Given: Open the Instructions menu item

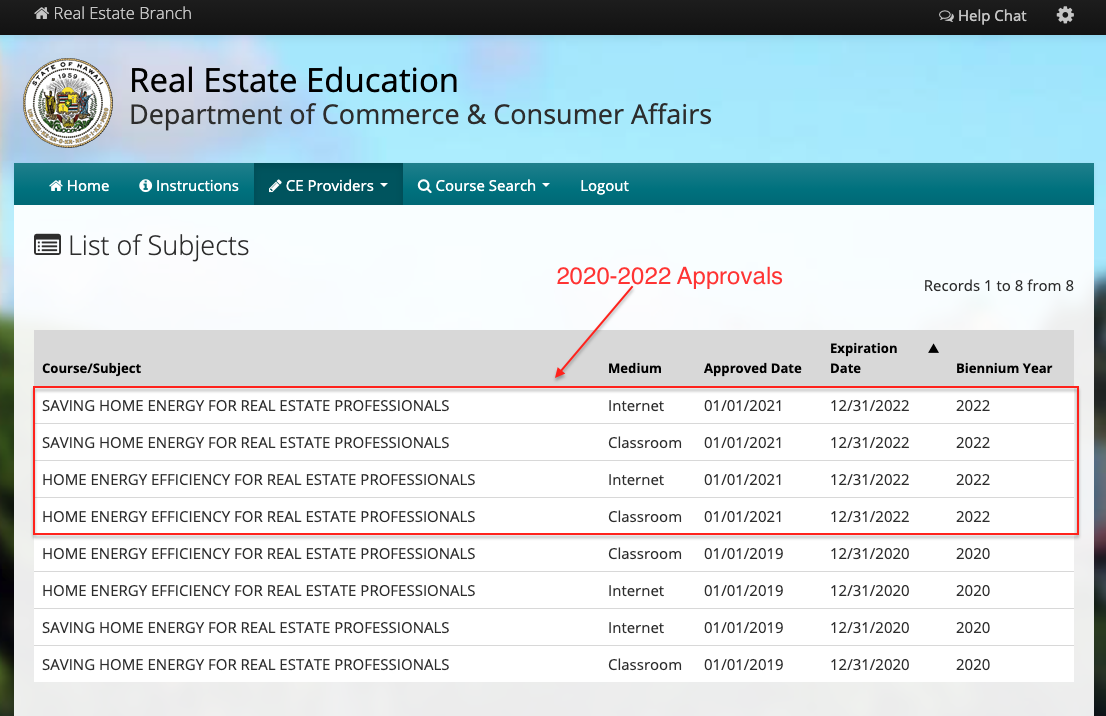Looking at the screenshot, I should (x=189, y=185).
